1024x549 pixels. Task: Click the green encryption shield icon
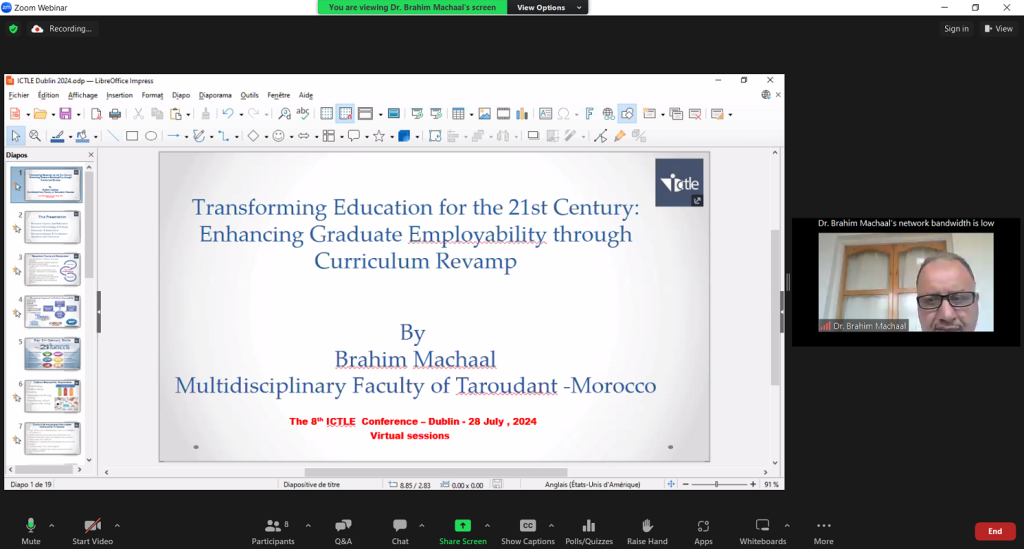[13, 29]
